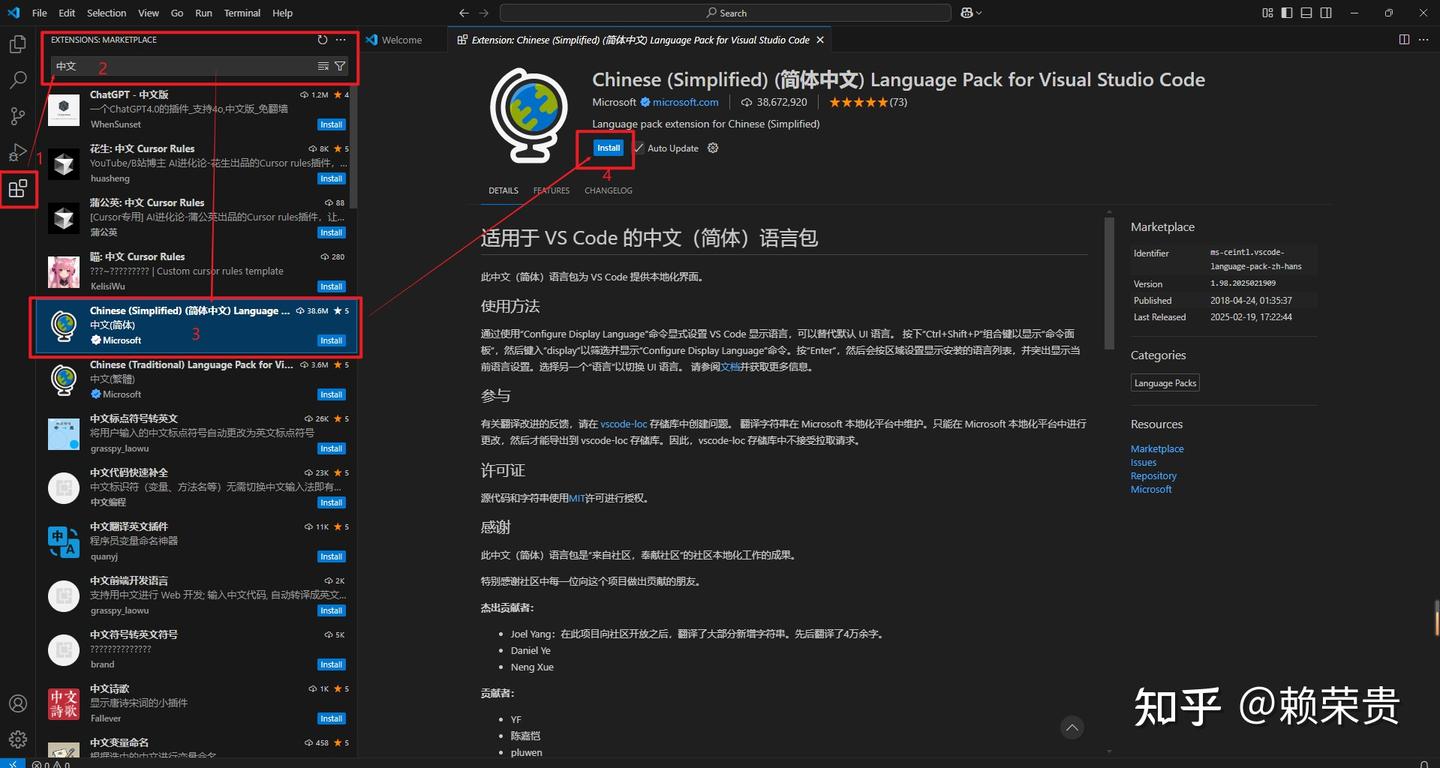Click the extension details page scrollbar

1109,282
